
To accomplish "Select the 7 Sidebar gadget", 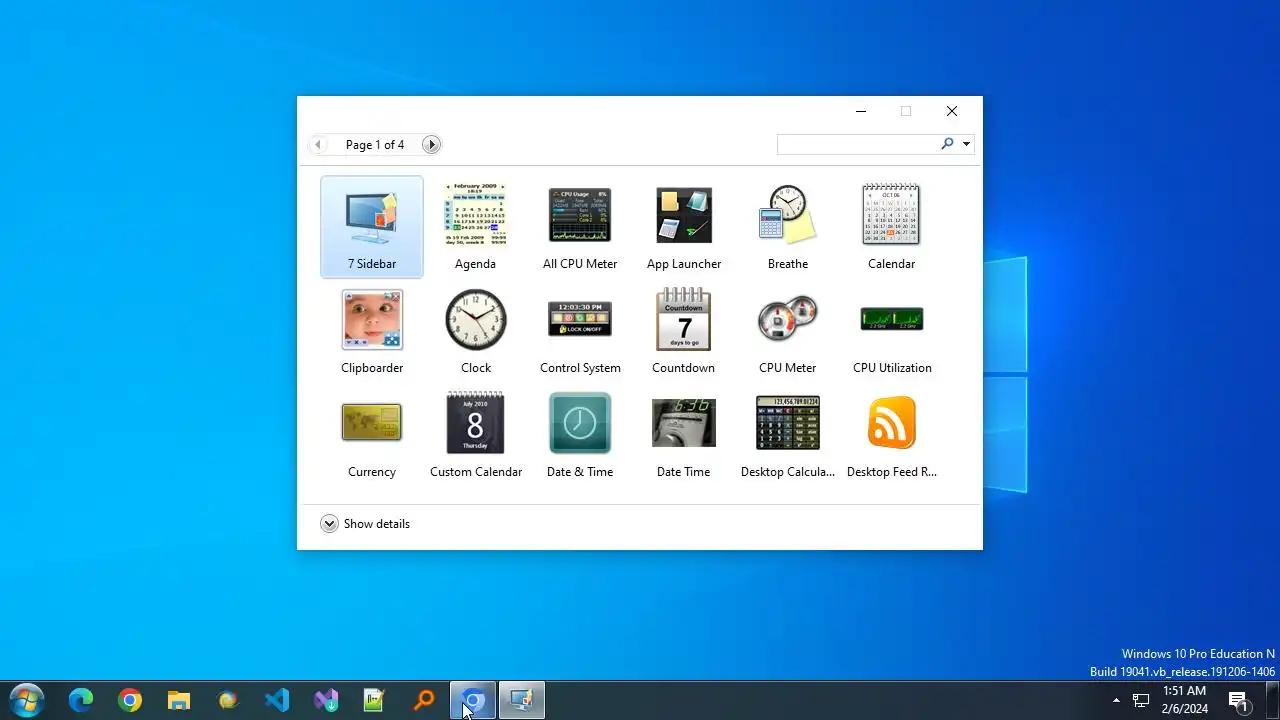I will [372, 227].
